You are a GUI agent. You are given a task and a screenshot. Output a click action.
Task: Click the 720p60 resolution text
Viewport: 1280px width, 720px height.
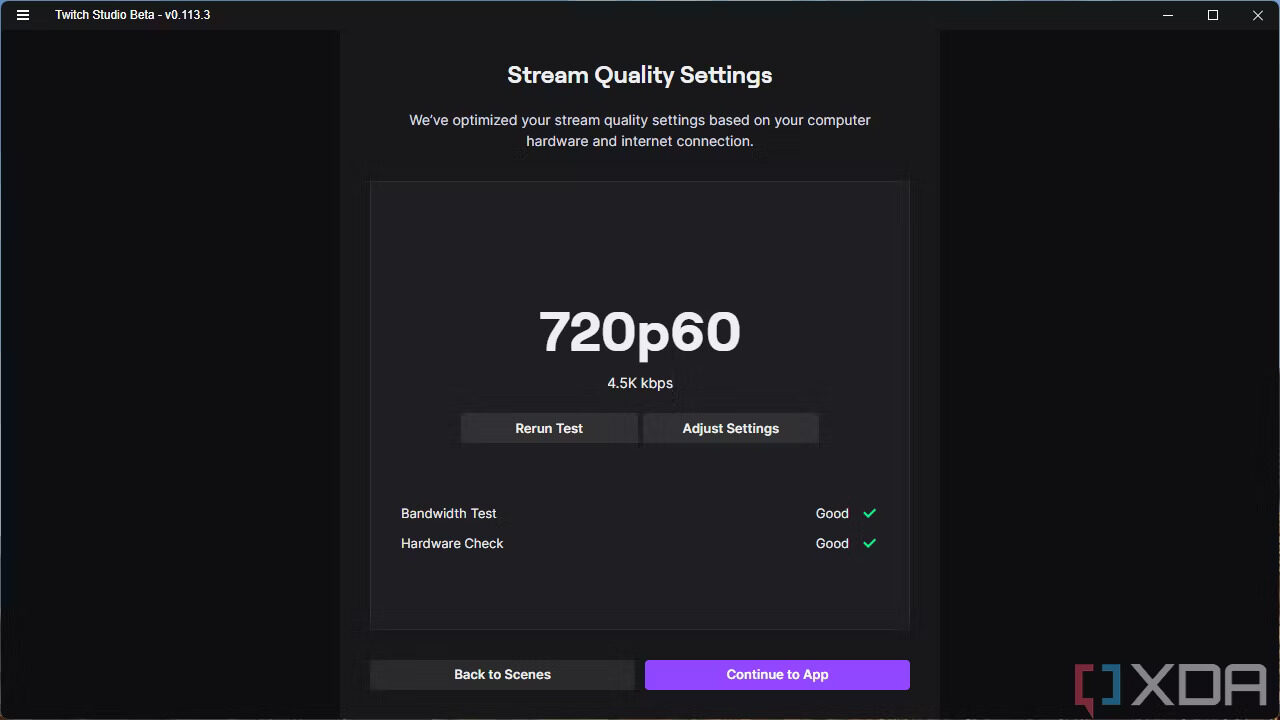(x=640, y=332)
